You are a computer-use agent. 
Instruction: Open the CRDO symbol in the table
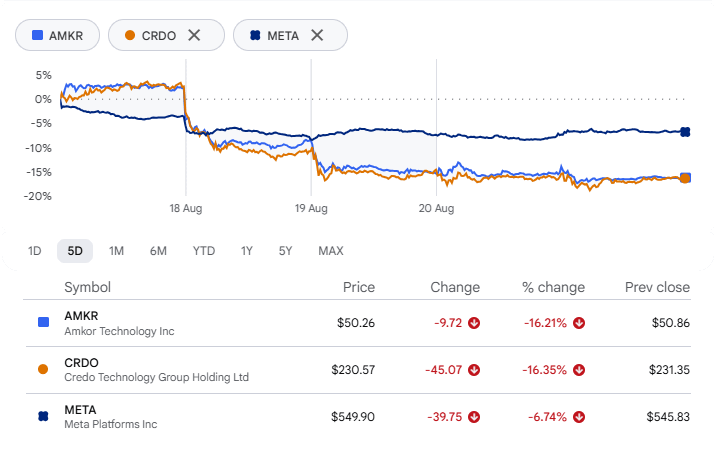tap(81, 363)
